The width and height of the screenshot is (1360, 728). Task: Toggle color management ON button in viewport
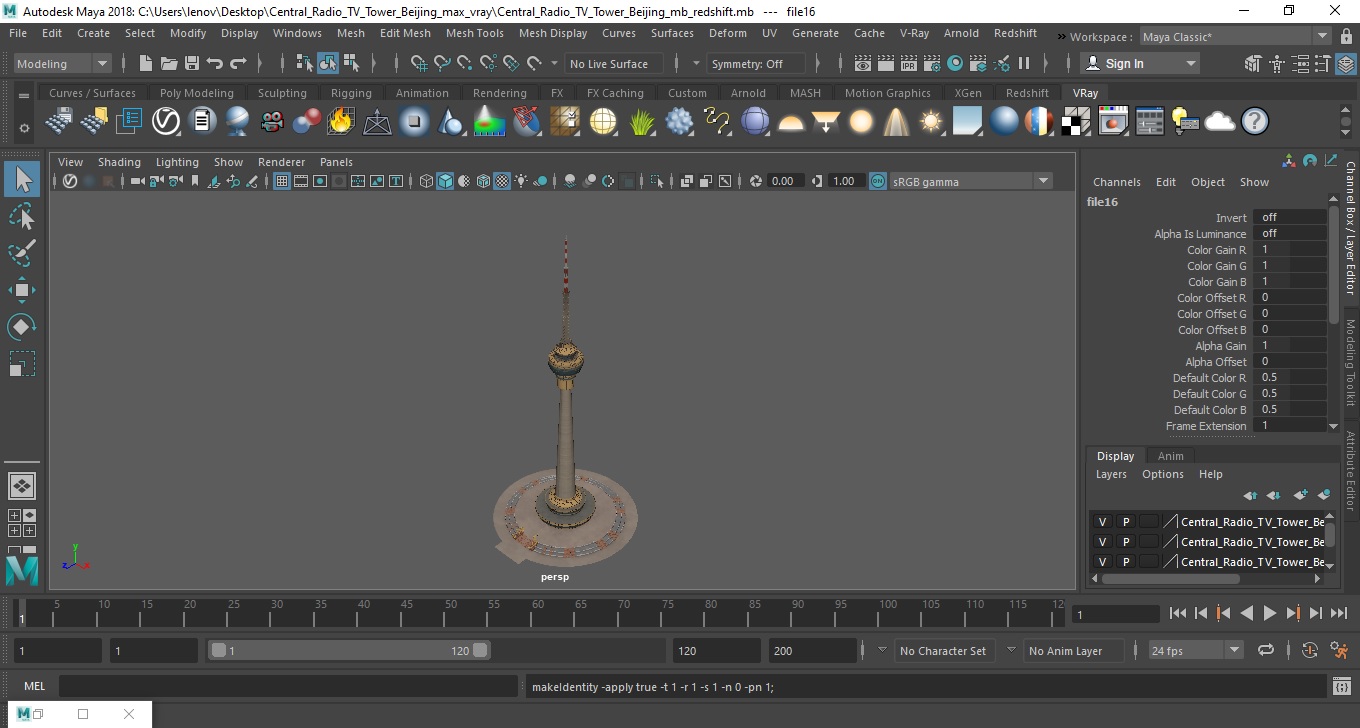pyautogui.click(x=877, y=181)
